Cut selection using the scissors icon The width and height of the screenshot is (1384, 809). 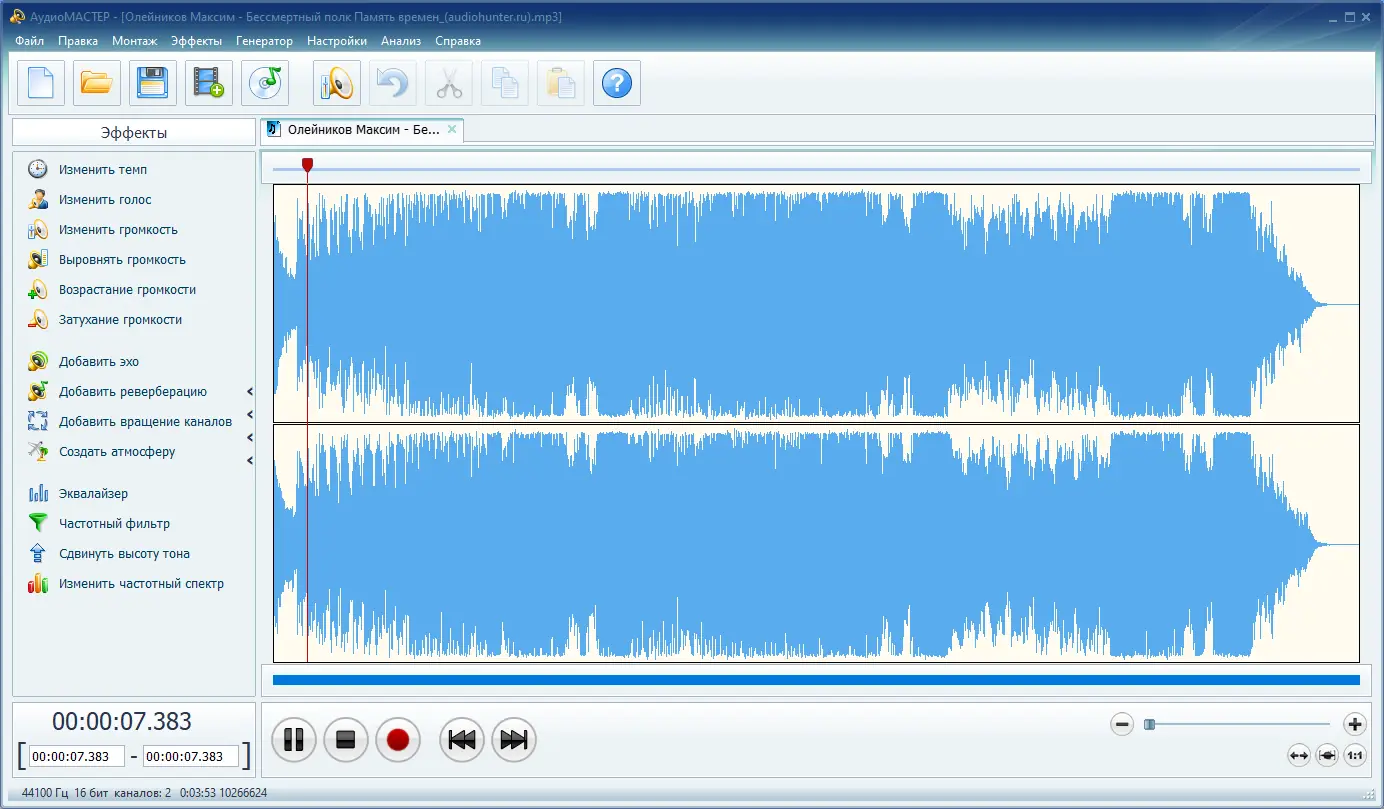click(449, 83)
